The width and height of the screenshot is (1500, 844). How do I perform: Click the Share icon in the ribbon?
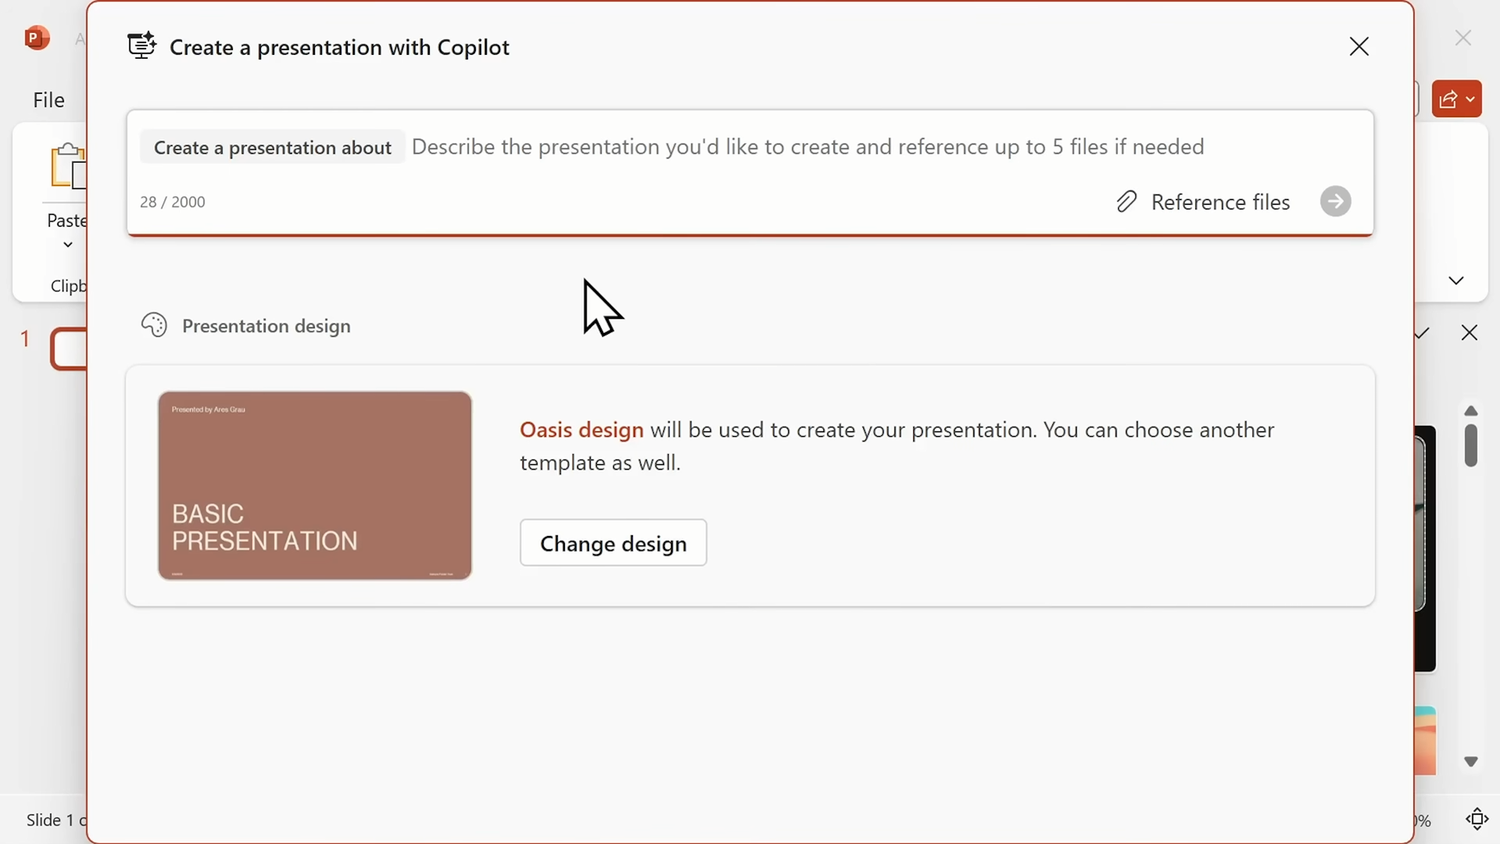[1448, 99]
